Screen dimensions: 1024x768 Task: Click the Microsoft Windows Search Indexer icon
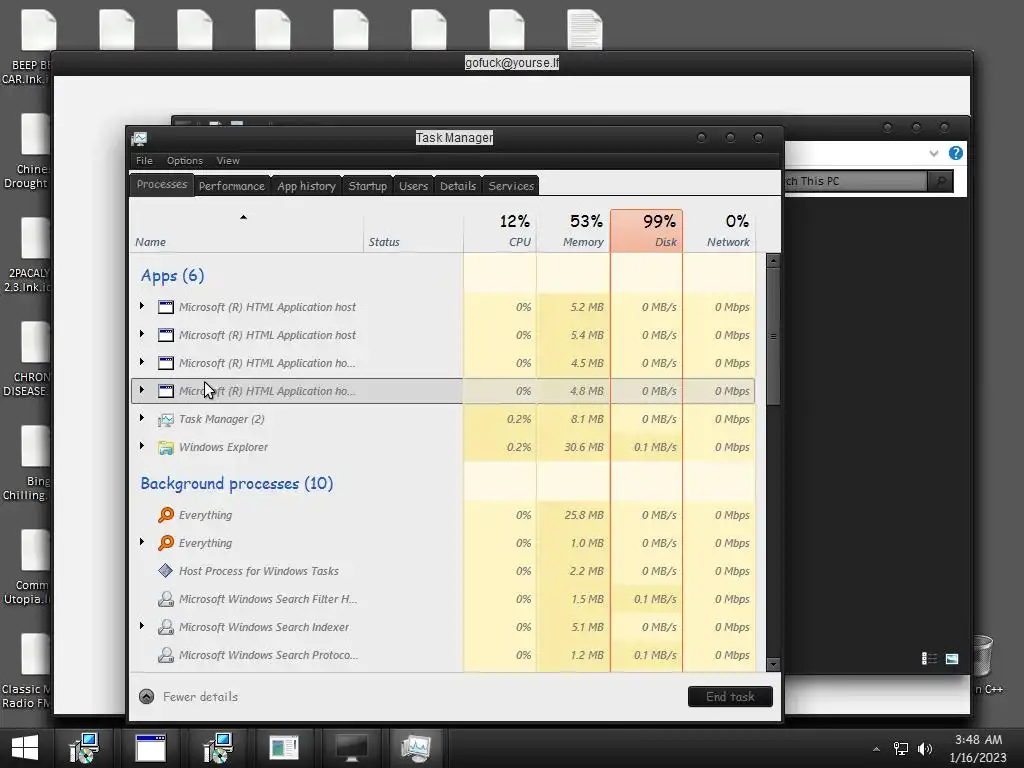coord(166,627)
